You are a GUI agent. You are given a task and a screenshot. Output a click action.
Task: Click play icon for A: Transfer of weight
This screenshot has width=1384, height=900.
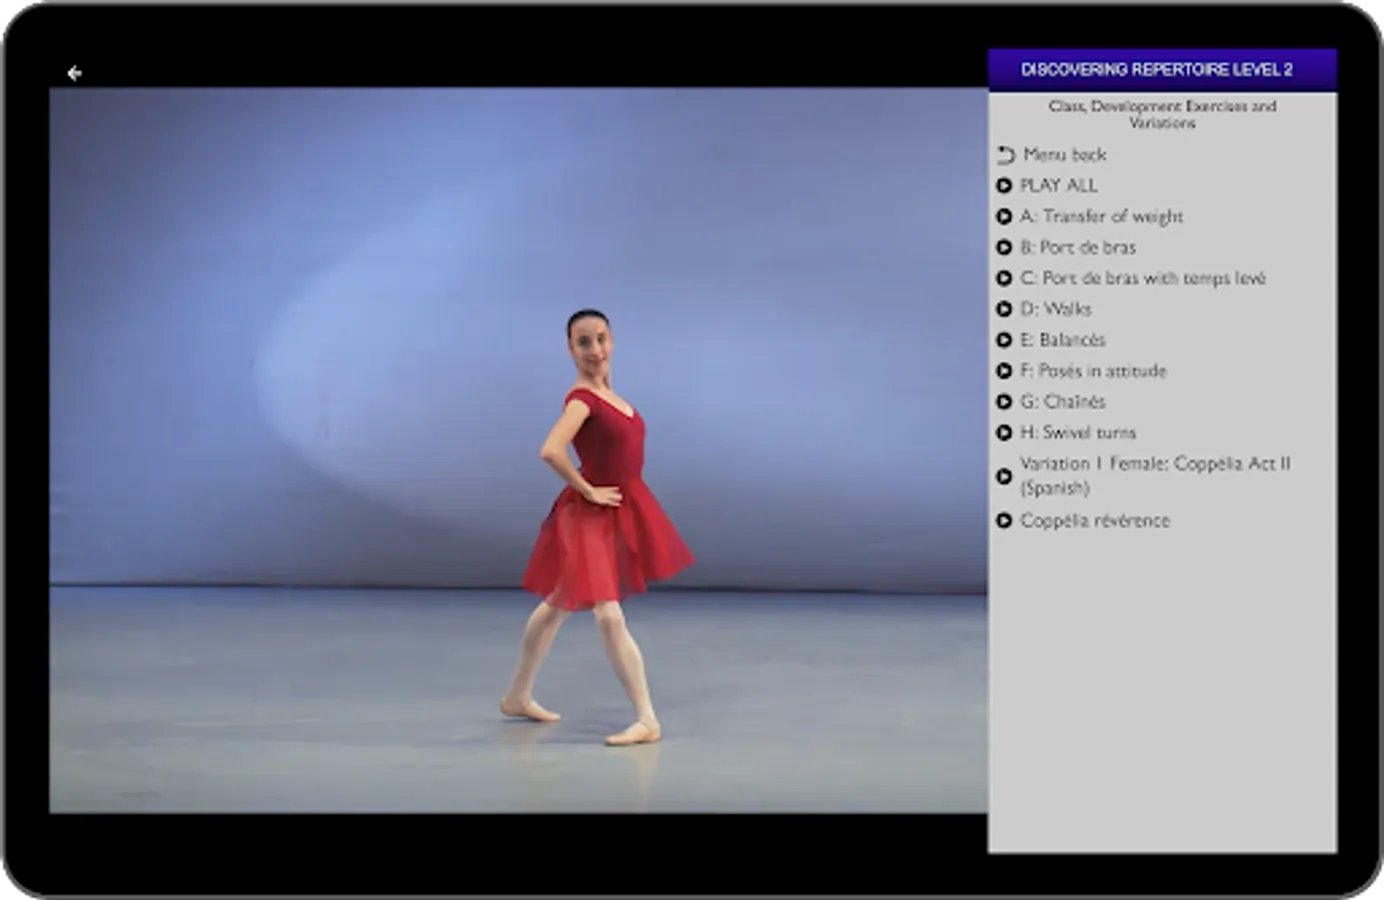point(1004,217)
